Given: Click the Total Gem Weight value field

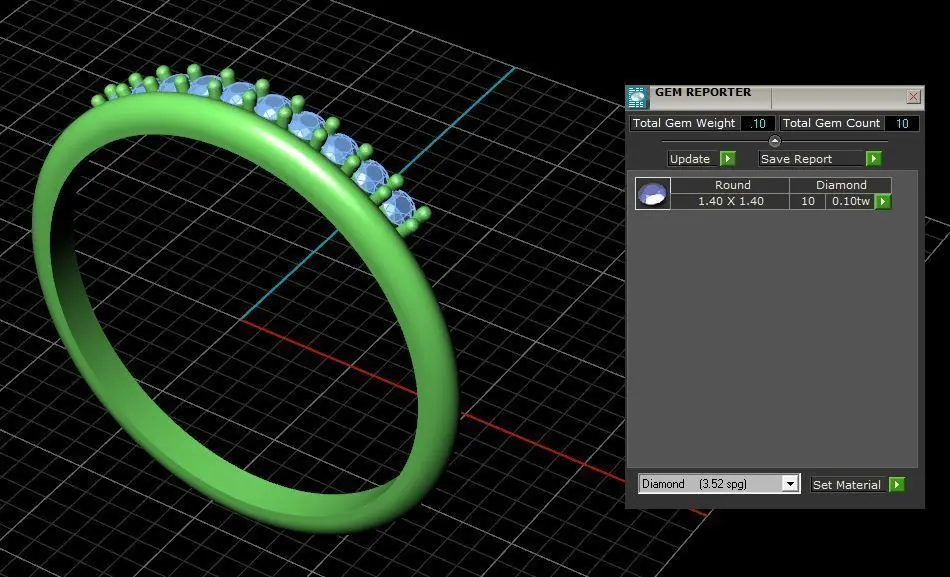Looking at the screenshot, I should coord(758,123).
